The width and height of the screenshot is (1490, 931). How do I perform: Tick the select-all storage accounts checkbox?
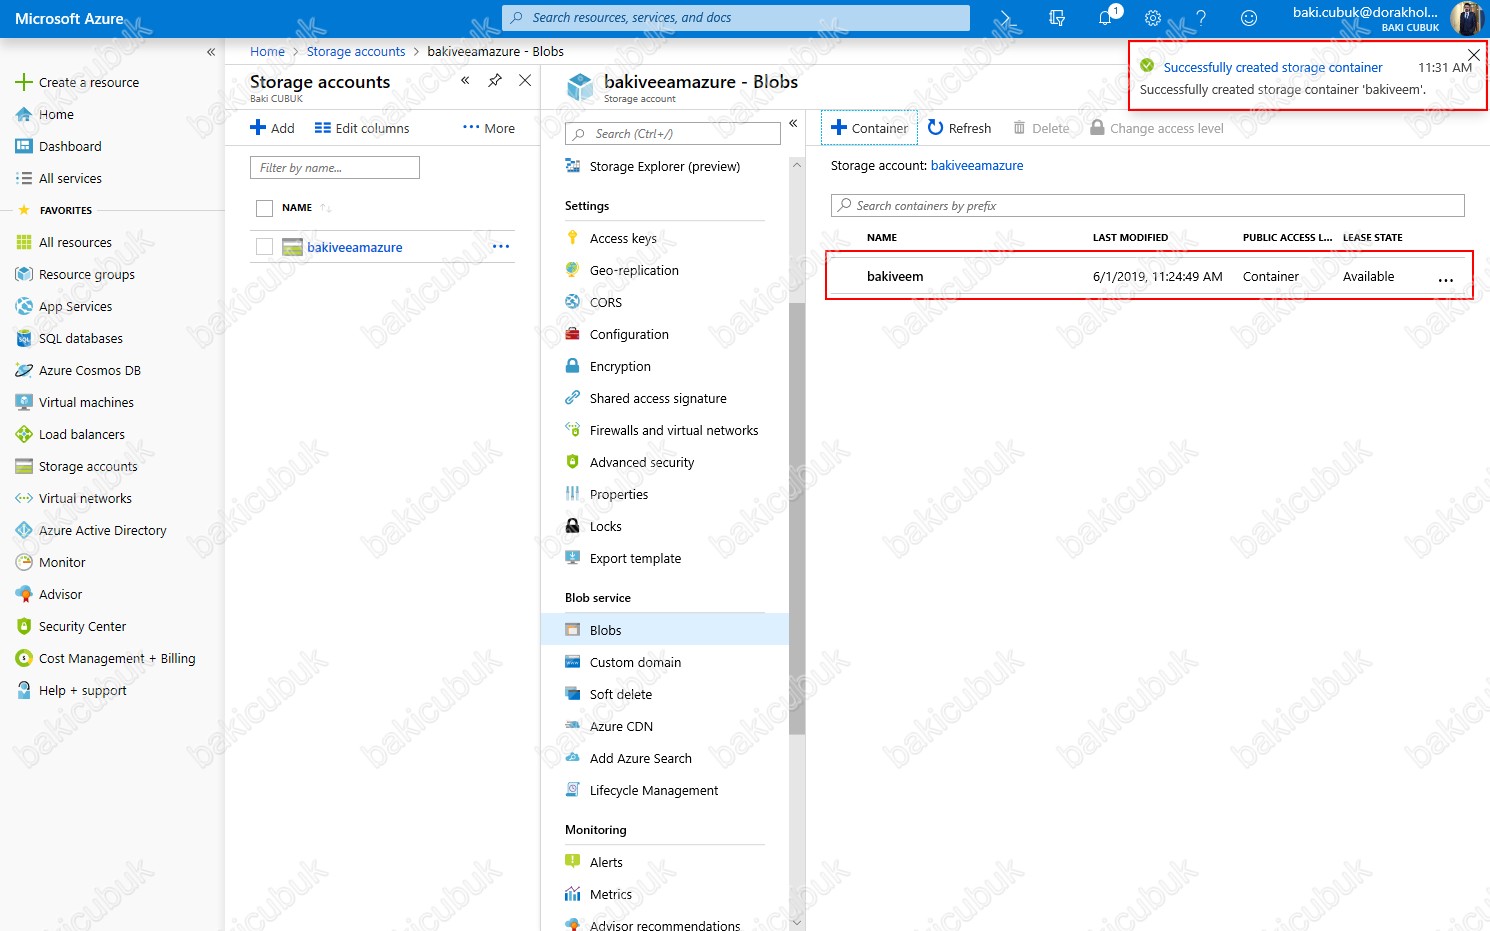click(x=265, y=208)
